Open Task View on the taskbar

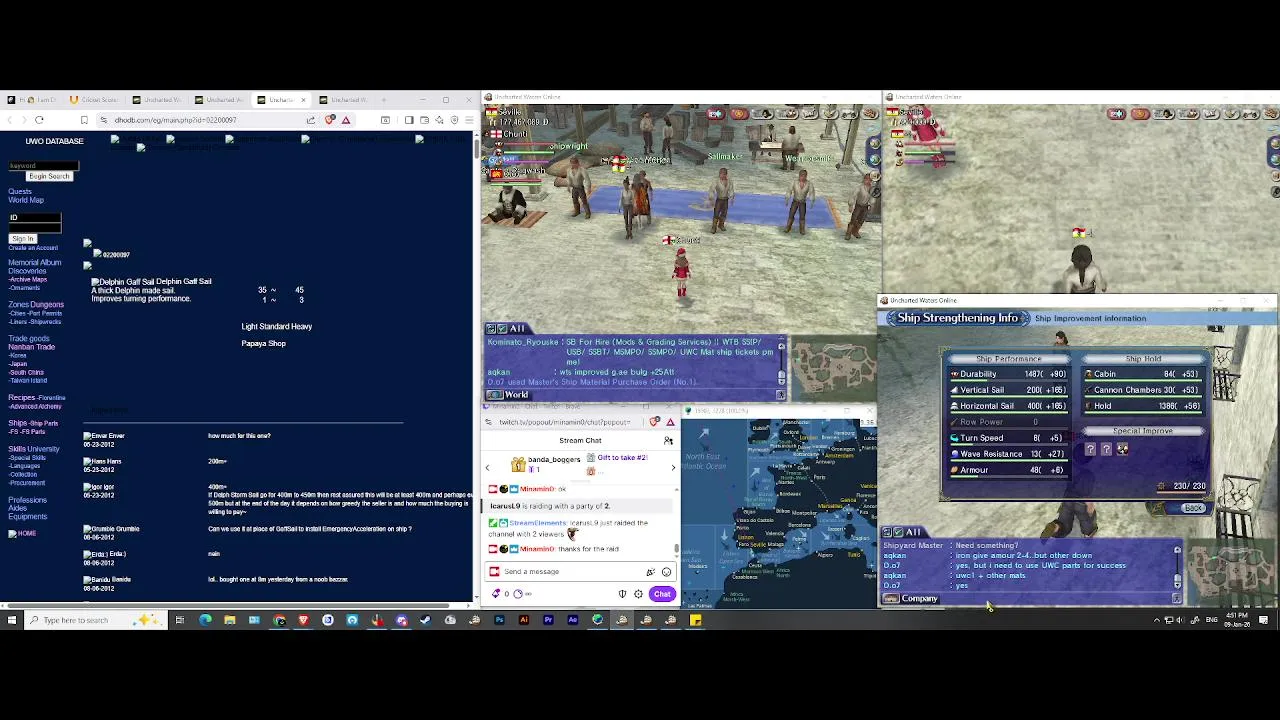point(180,620)
